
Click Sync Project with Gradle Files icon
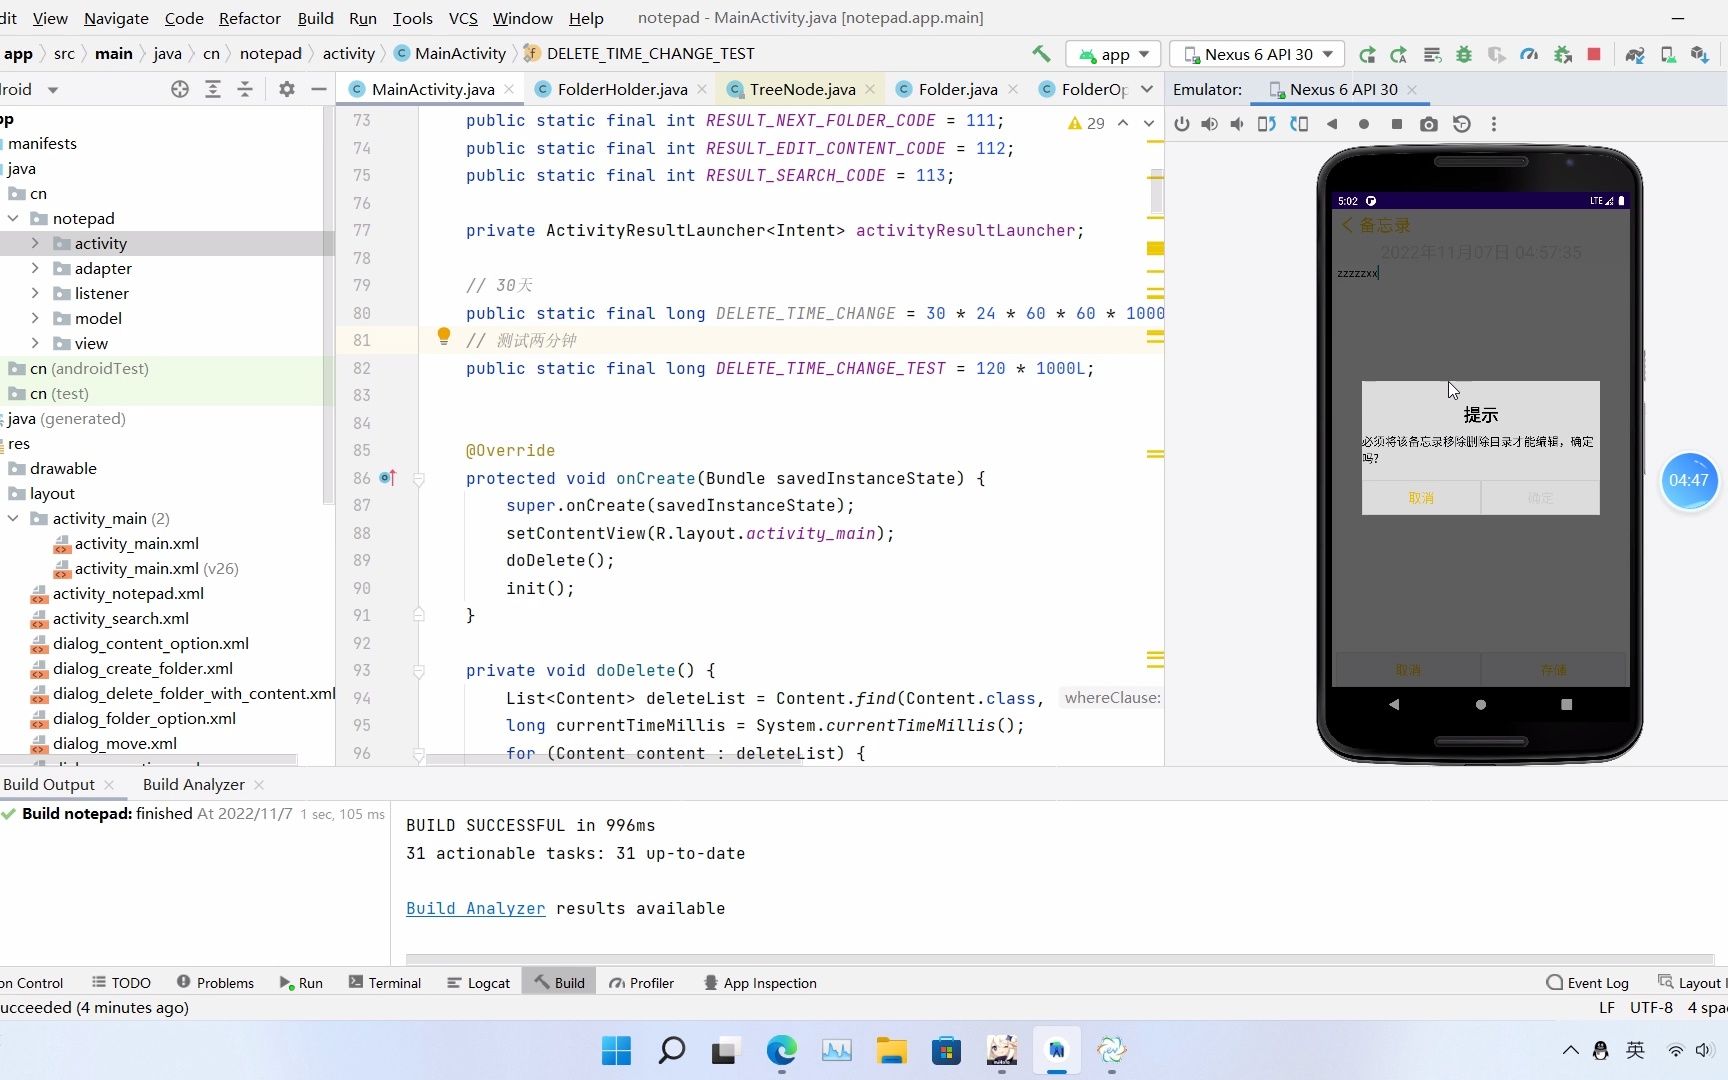click(1635, 54)
